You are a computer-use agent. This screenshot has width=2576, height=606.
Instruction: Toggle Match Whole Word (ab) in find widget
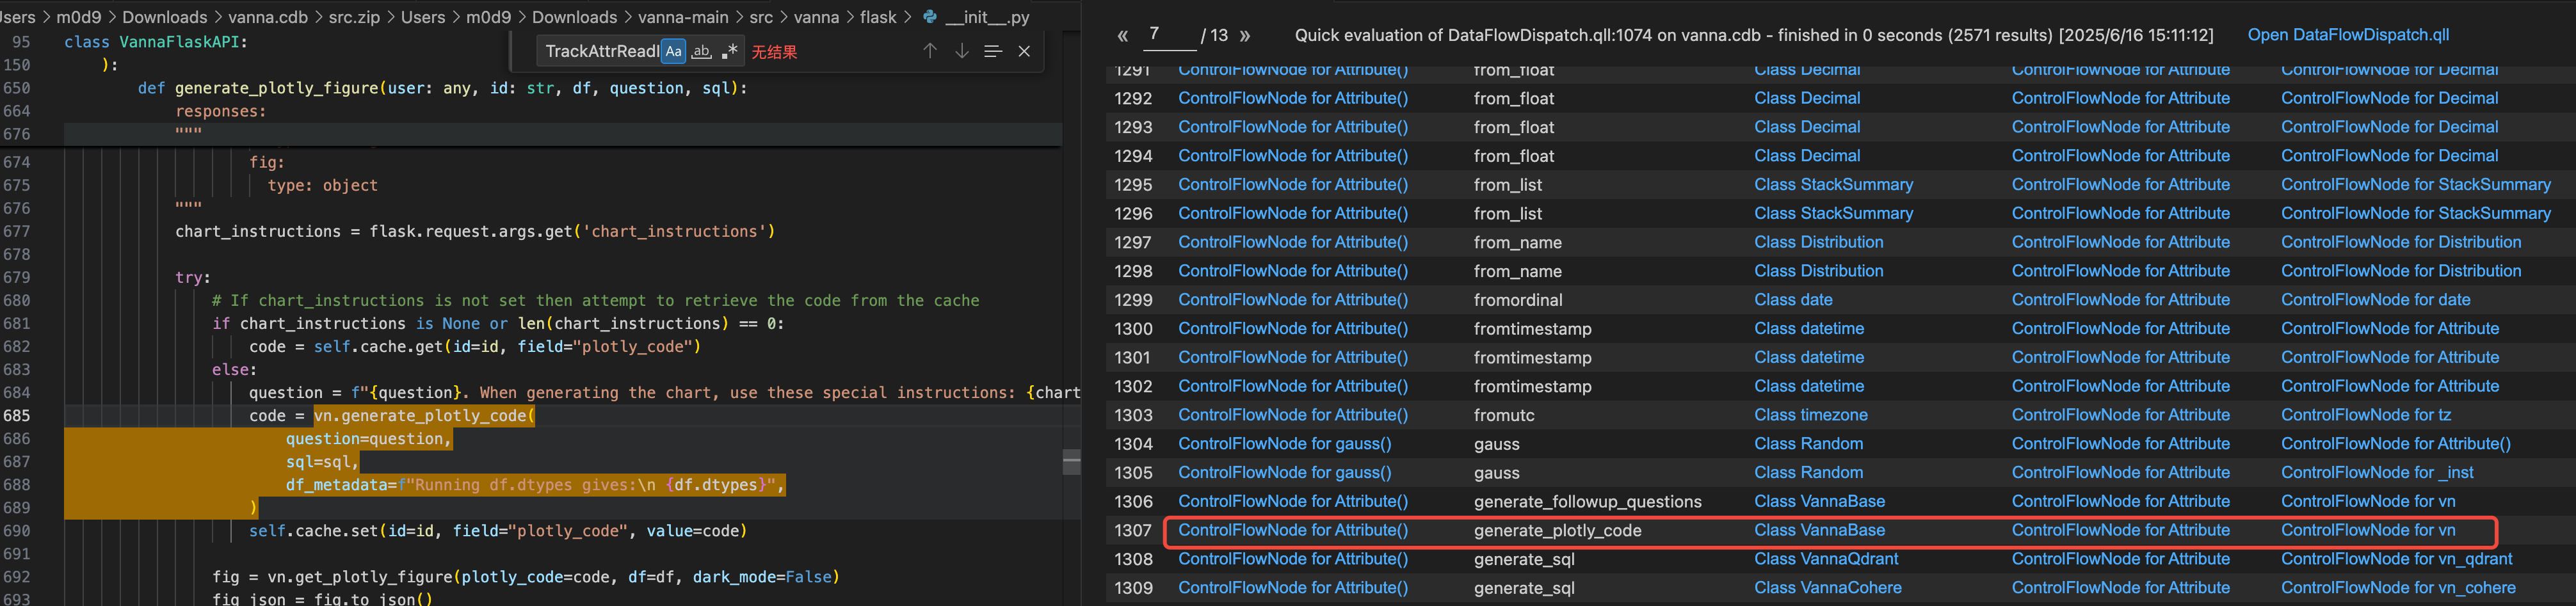point(702,51)
